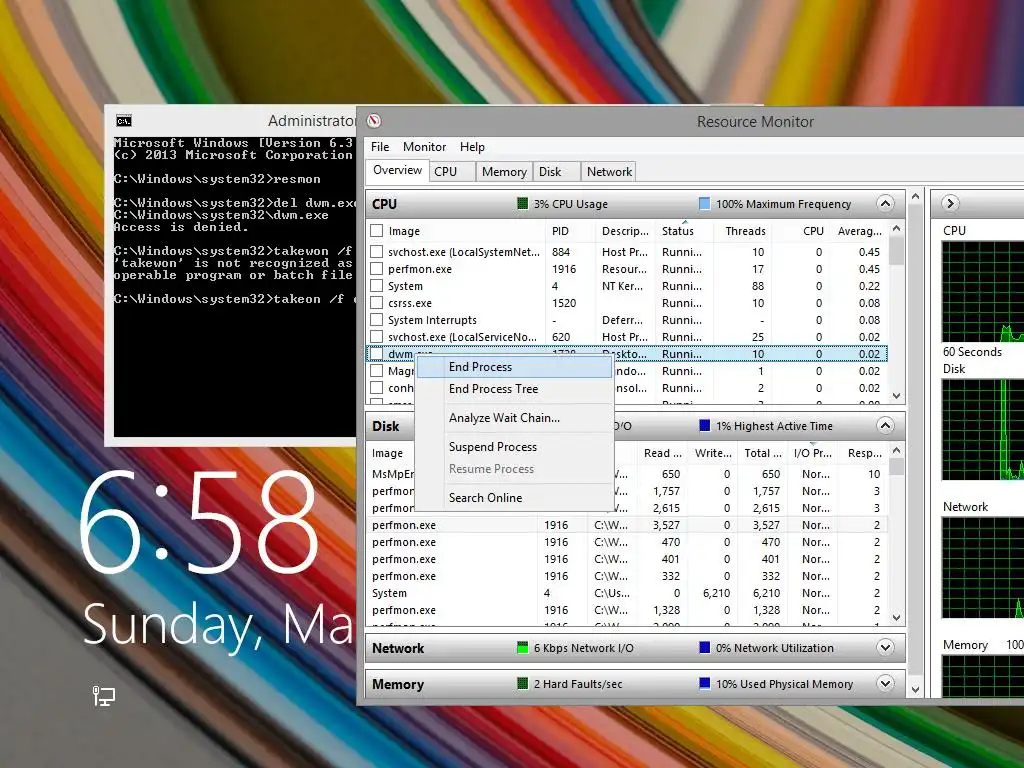The height and width of the screenshot is (768, 1024).
Task: Click CPU list scrollbar down arrow
Action: [896, 396]
